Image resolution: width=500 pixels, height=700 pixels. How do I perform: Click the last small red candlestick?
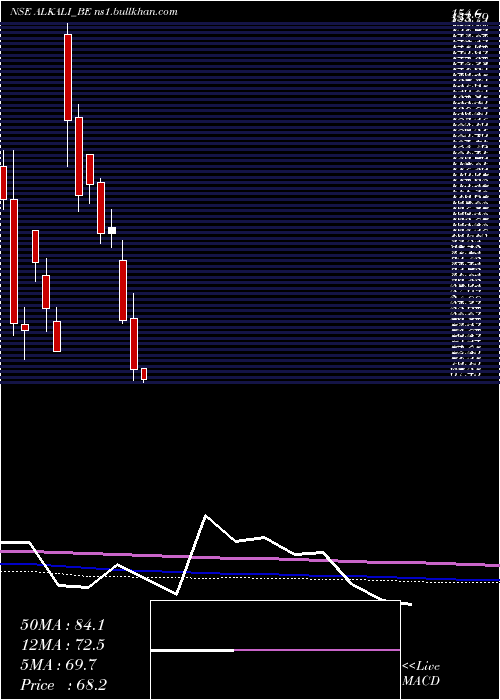[144, 374]
